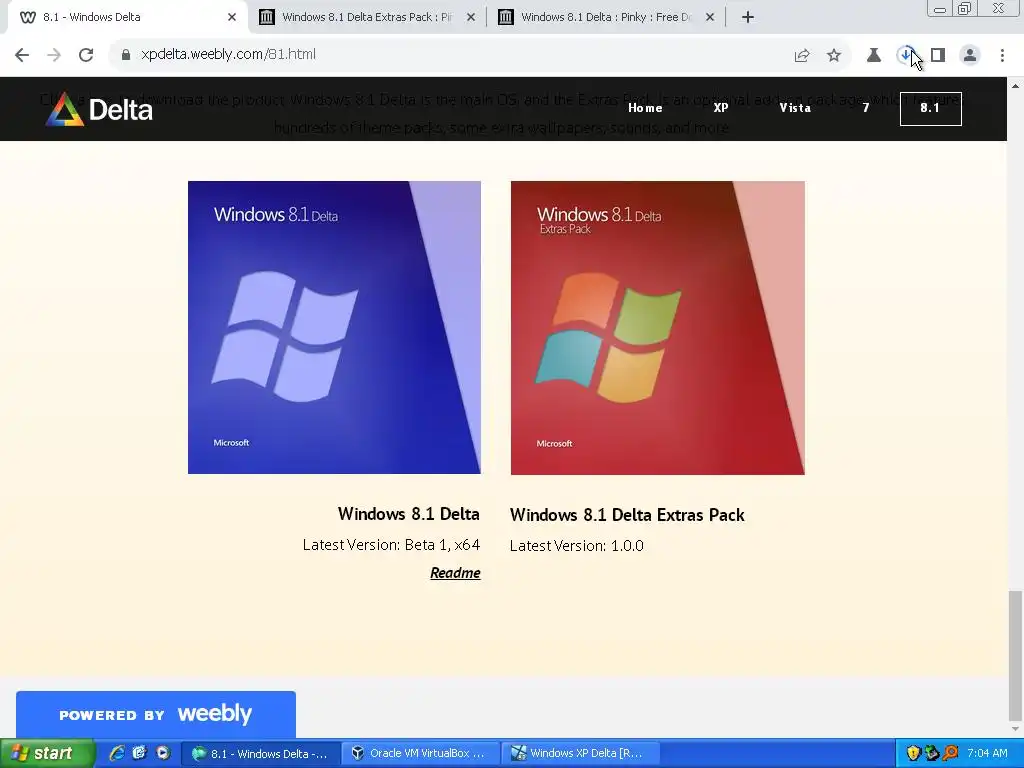Open the XP nav item
Screen dimensions: 1024x768
pyautogui.click(x=720, y=108)
